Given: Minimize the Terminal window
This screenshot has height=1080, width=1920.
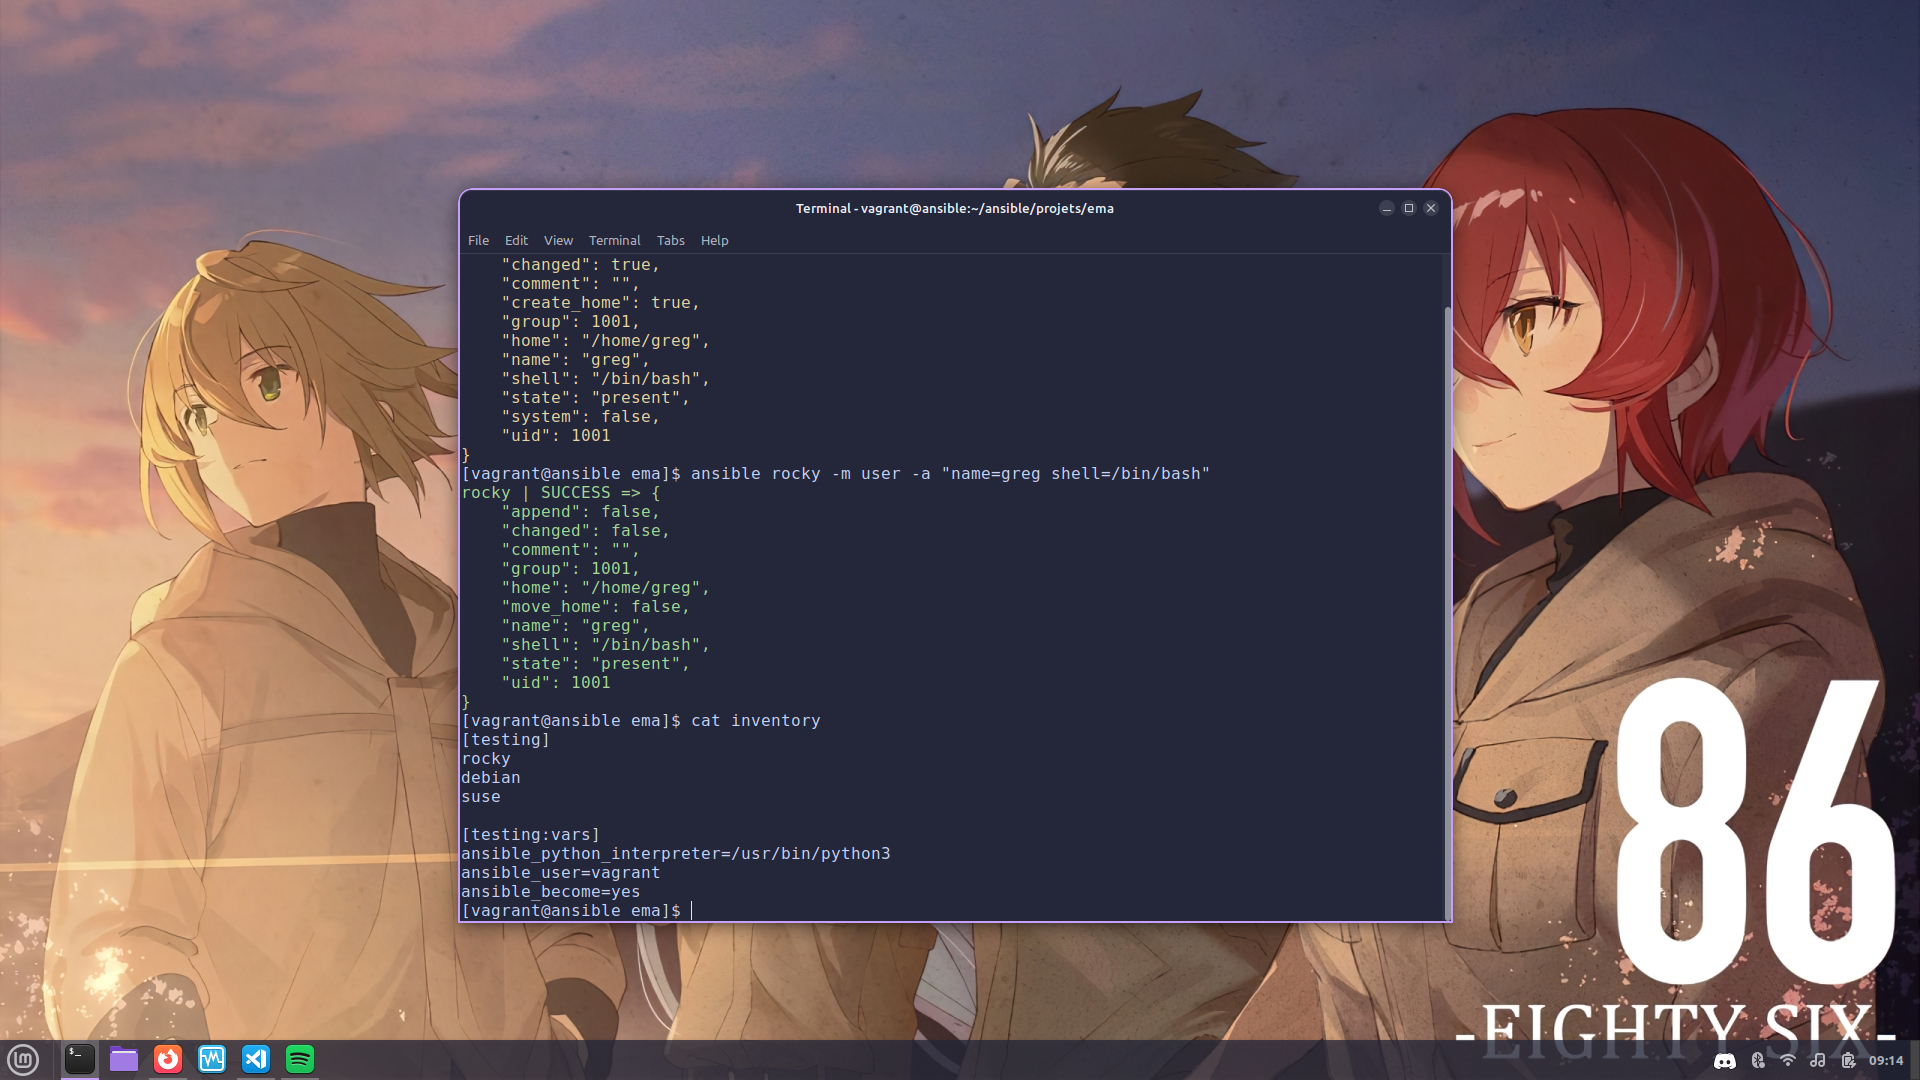Looking at the screenshot, I should coord(1386,208).
